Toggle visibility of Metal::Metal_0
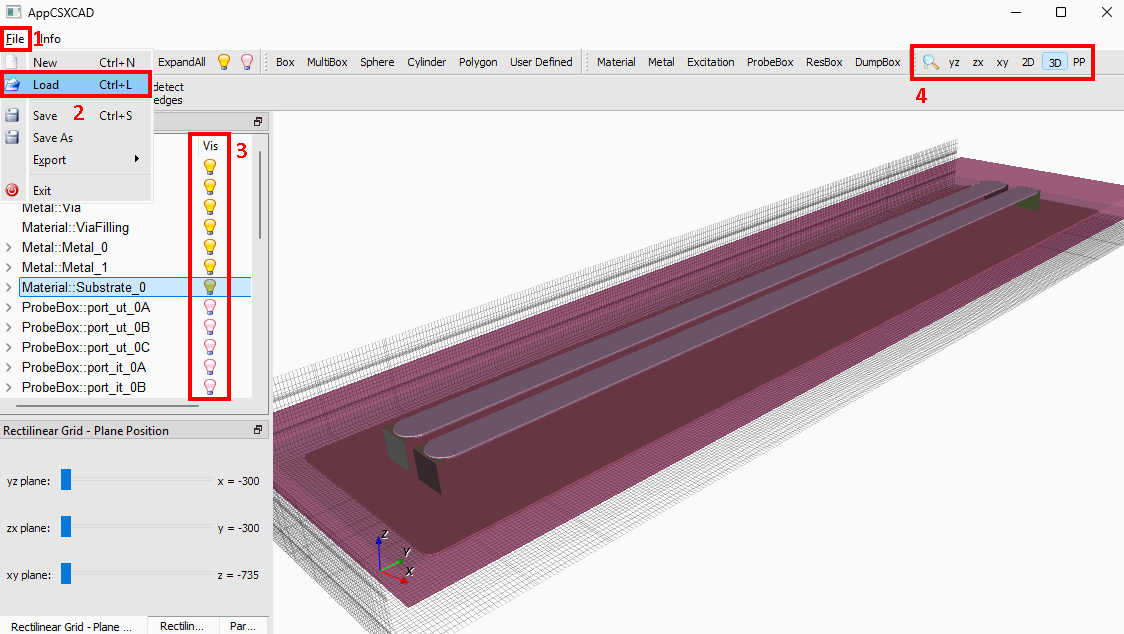 coord(210,247)
